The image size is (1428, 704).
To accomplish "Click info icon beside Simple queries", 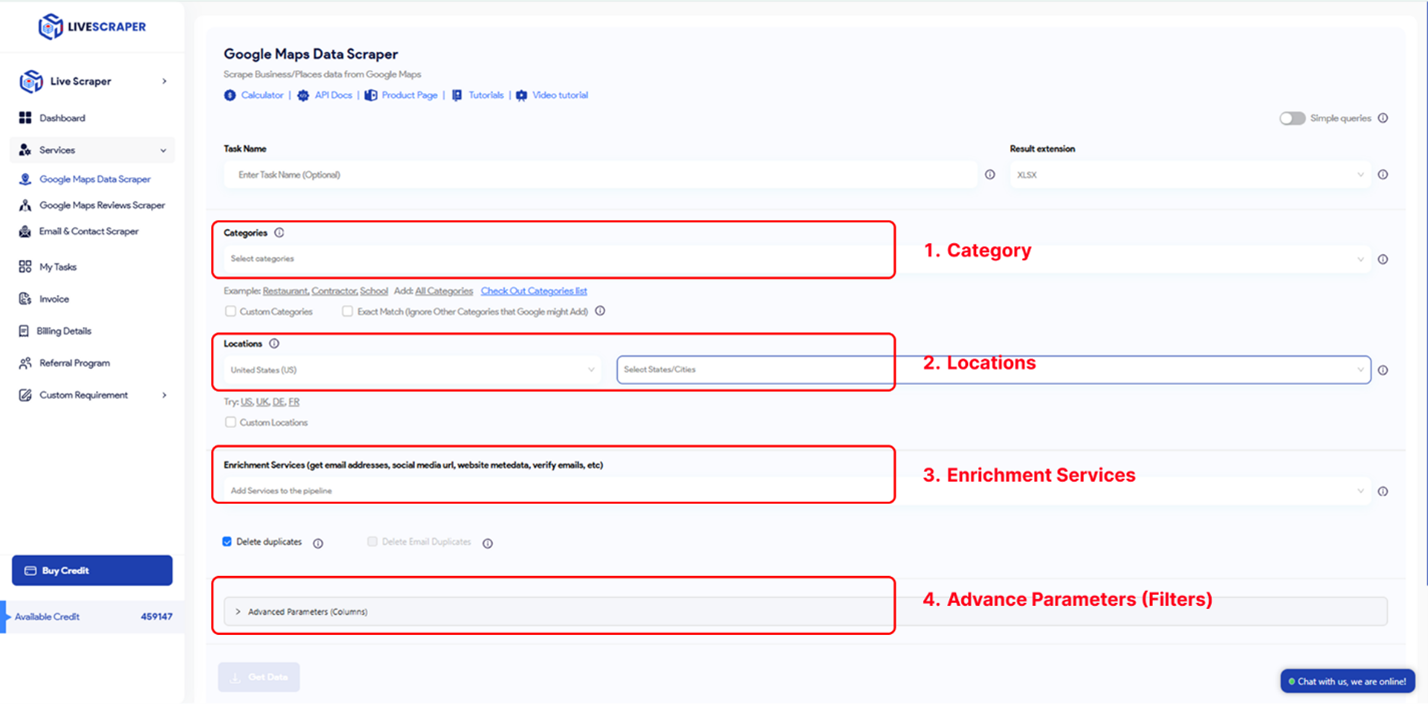I will pos(1383,118).
